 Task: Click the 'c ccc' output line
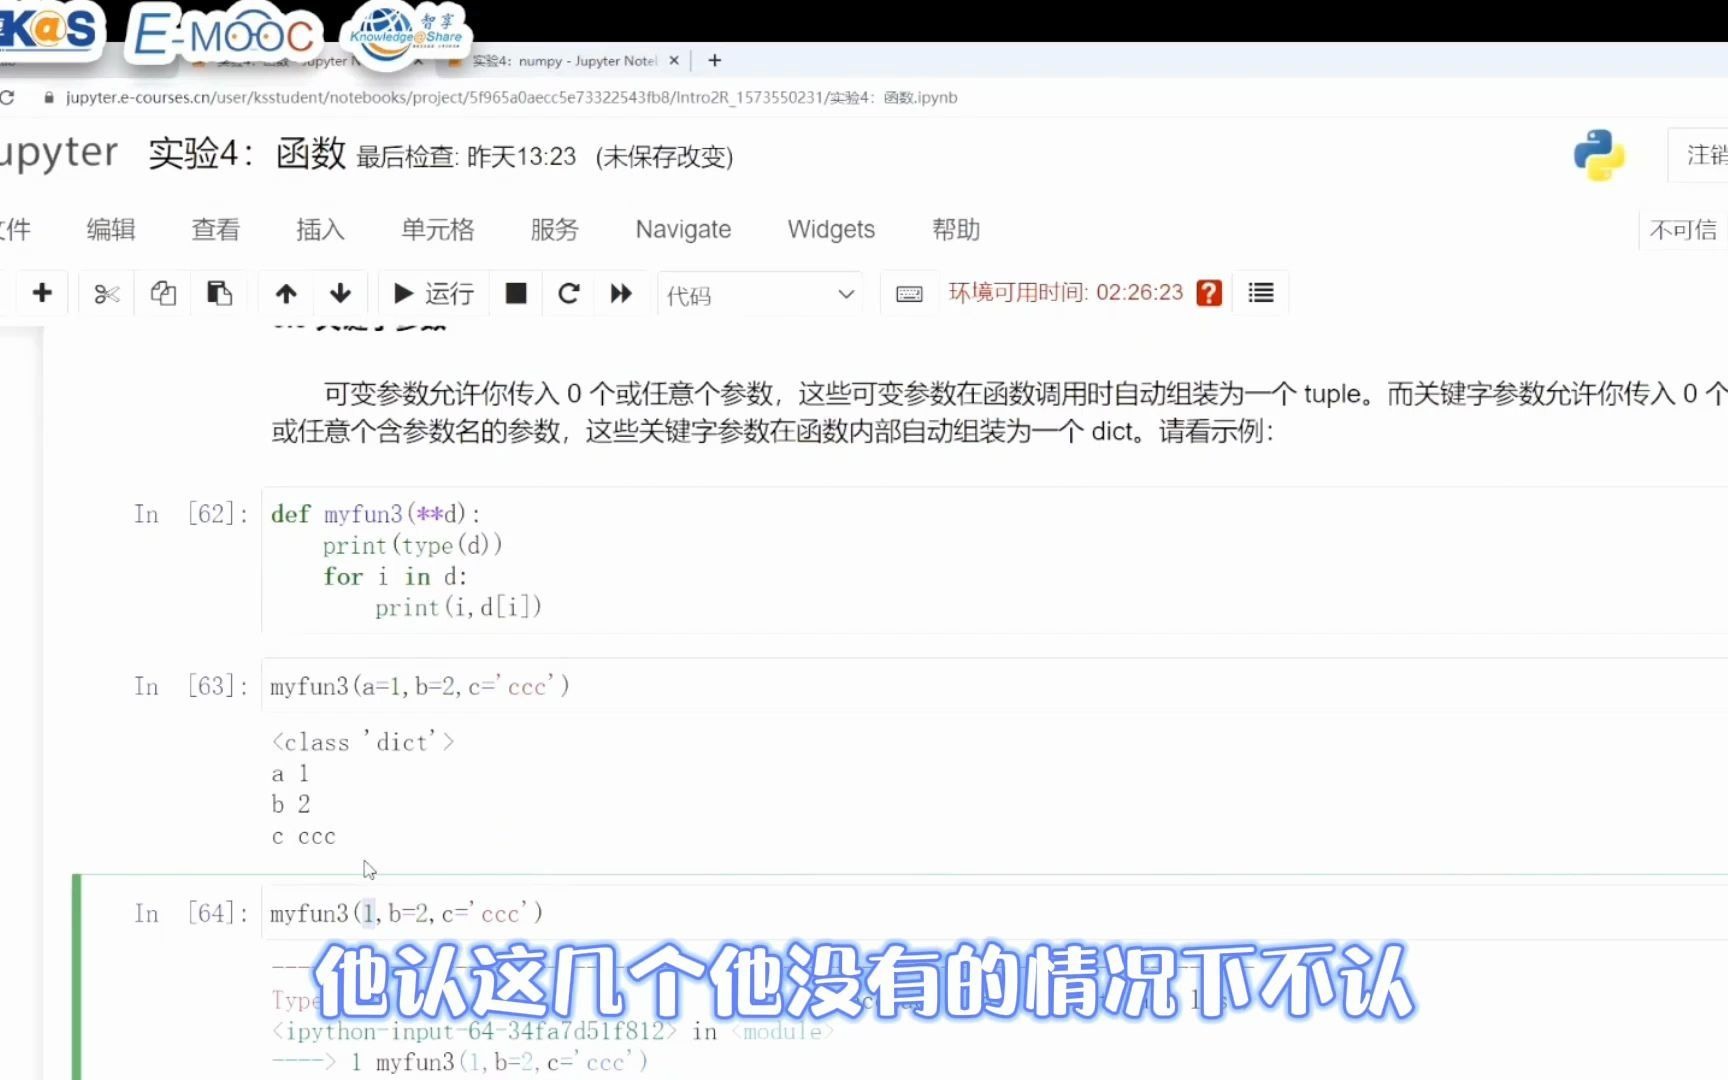coord(304,836)
